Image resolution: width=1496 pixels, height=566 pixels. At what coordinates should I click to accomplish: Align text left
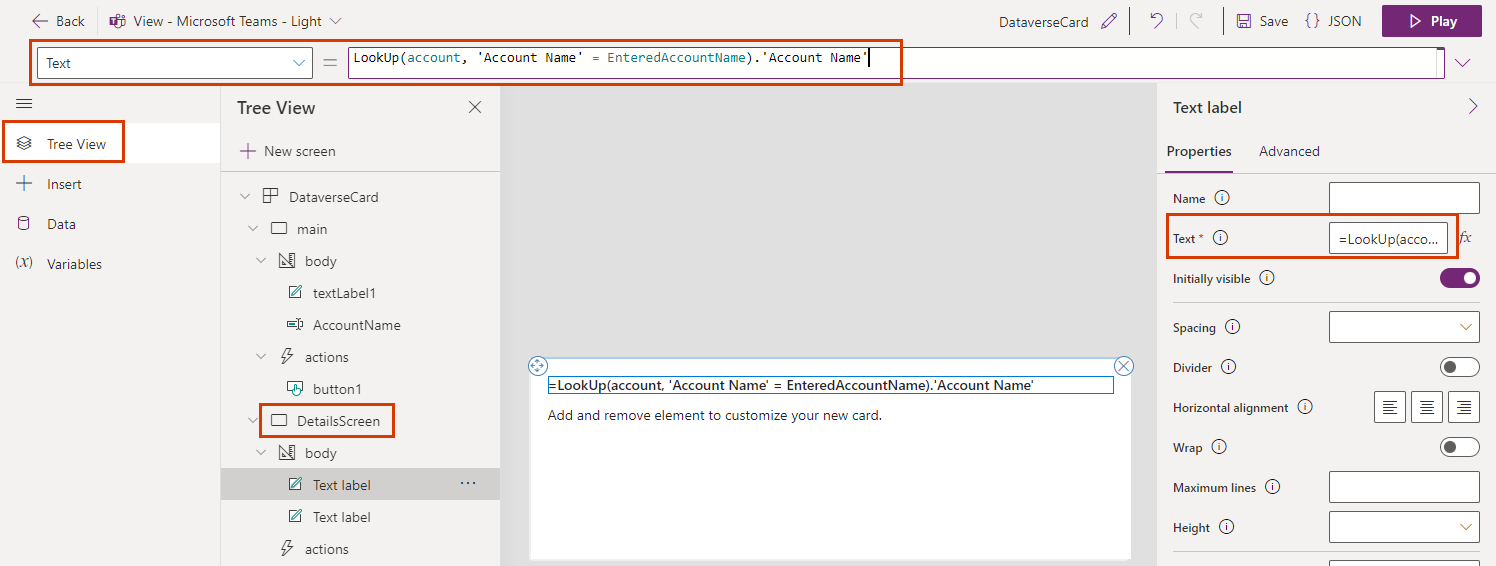(1389, 407)
